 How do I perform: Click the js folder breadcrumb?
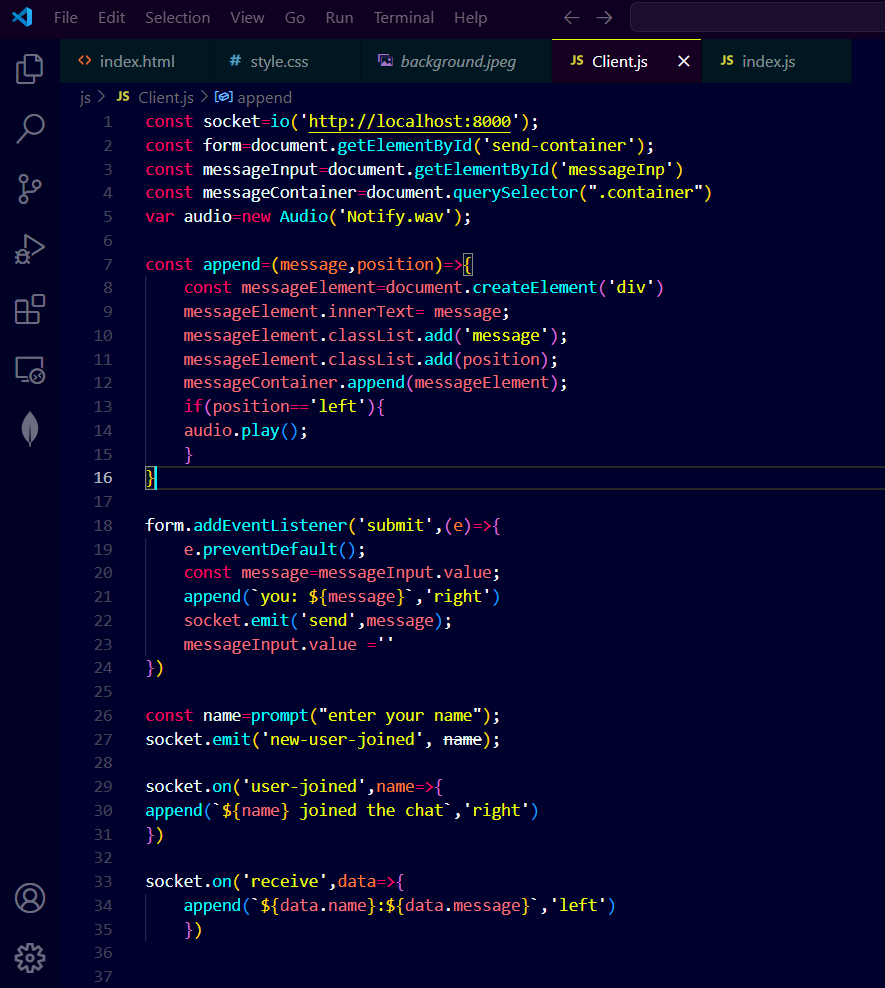85,98
